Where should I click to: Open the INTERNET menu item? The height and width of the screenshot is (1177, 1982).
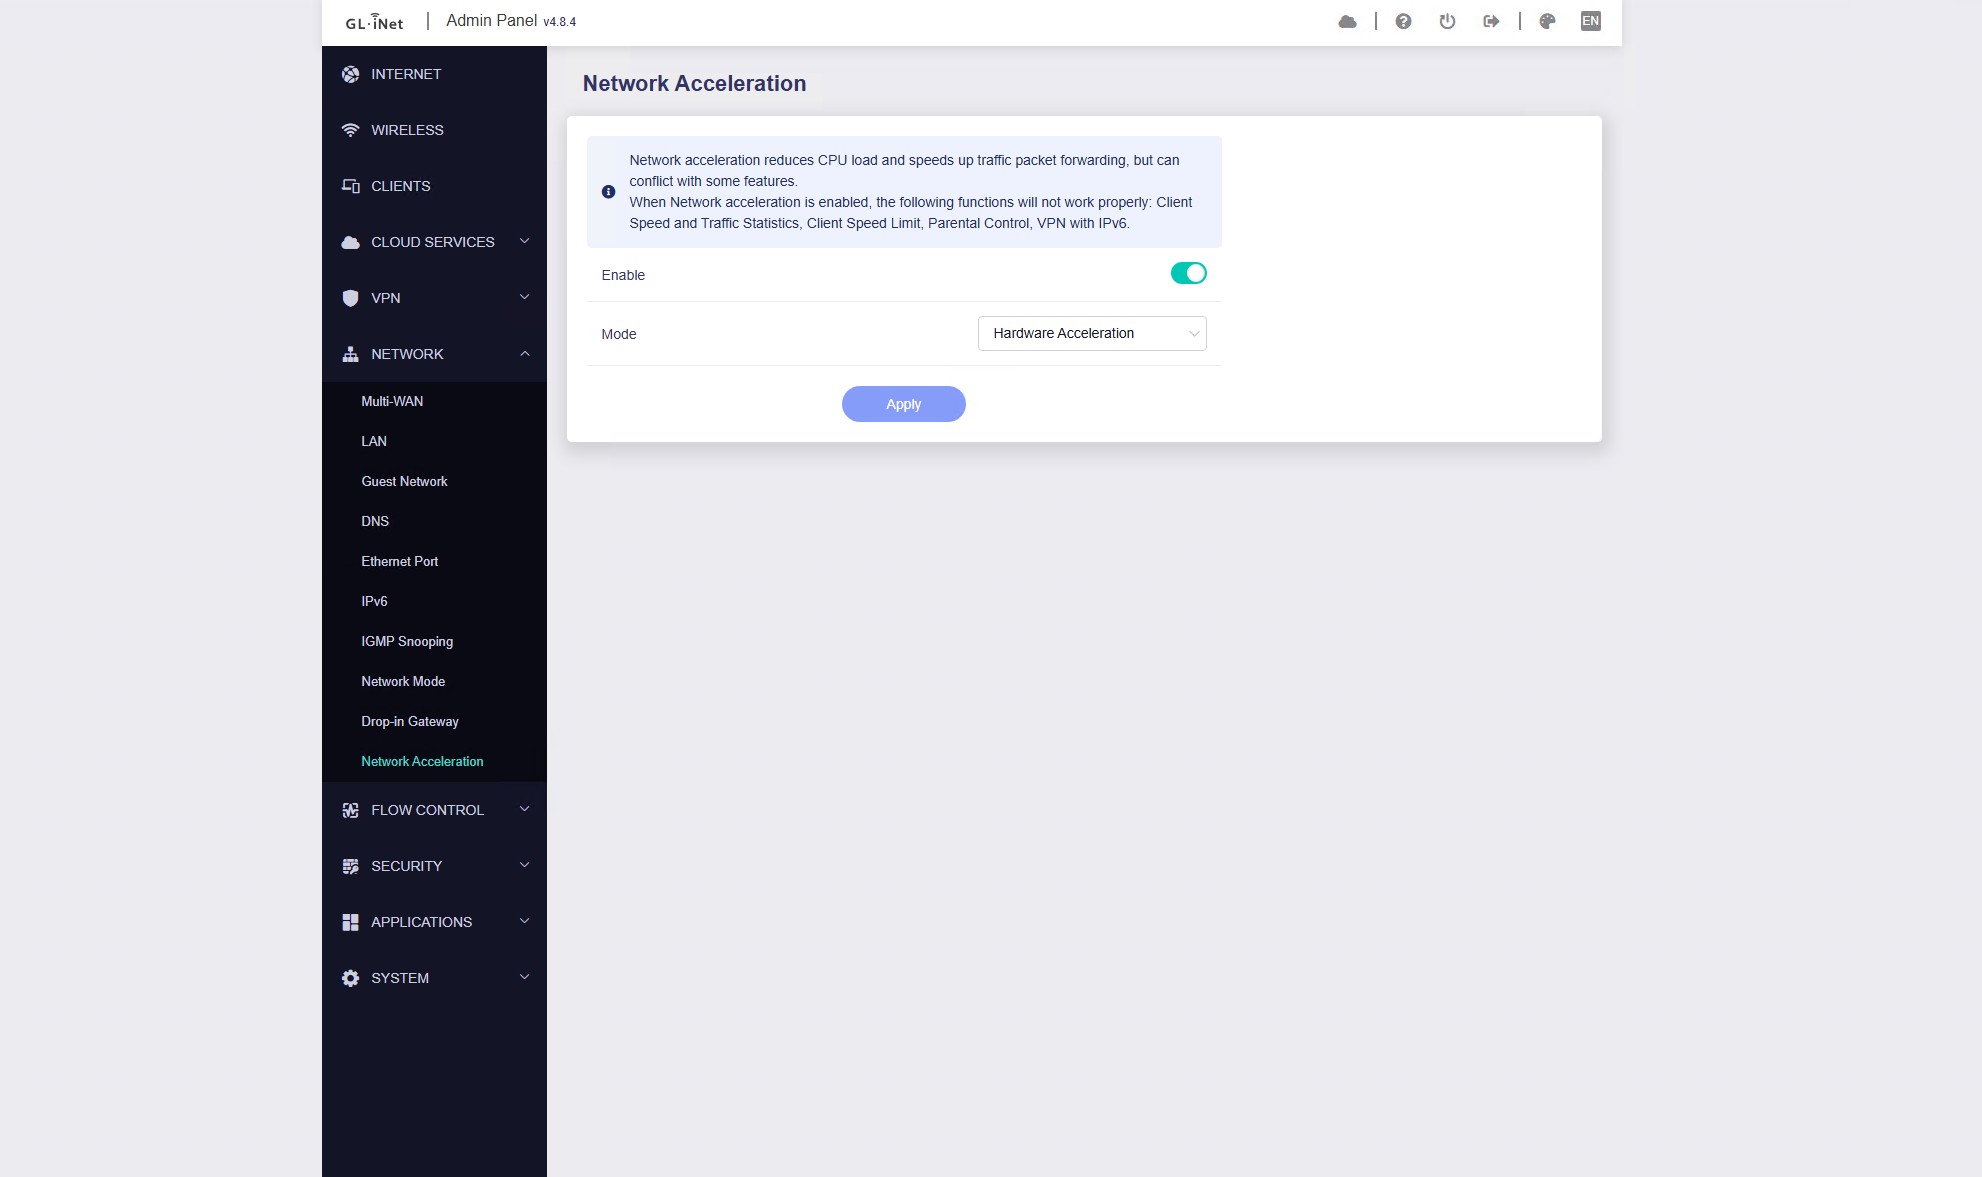click(406, 74)
